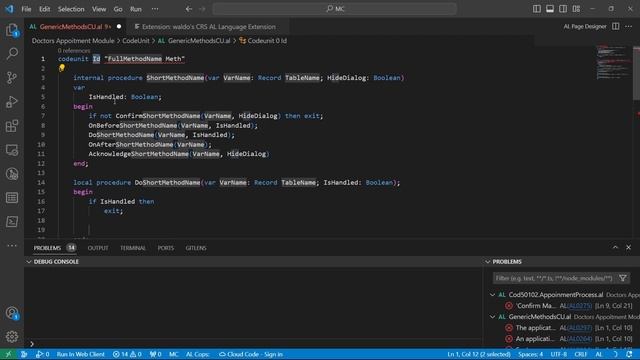Open the File menu
The height and width of the screenshot is (360, 640).
[x=26, y=9]
